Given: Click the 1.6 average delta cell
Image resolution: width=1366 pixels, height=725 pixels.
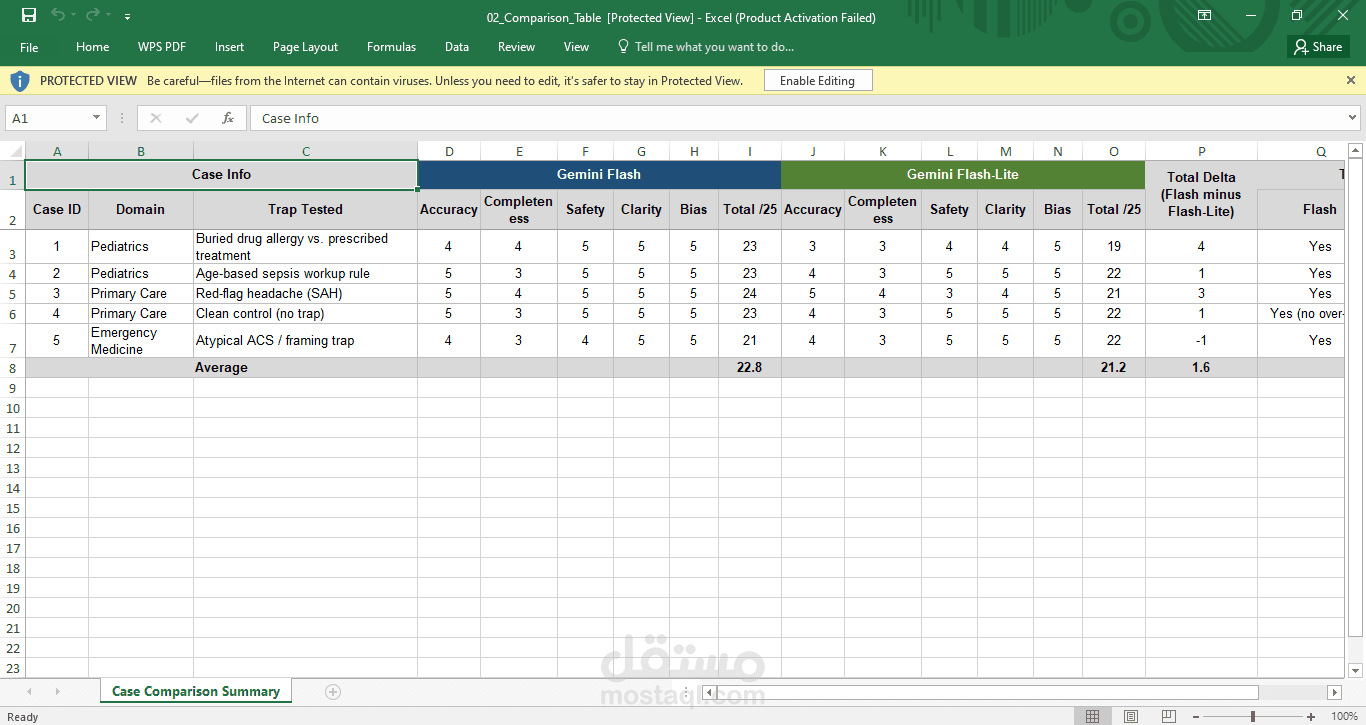Looking at the screenshot, I should point(1201,368).
